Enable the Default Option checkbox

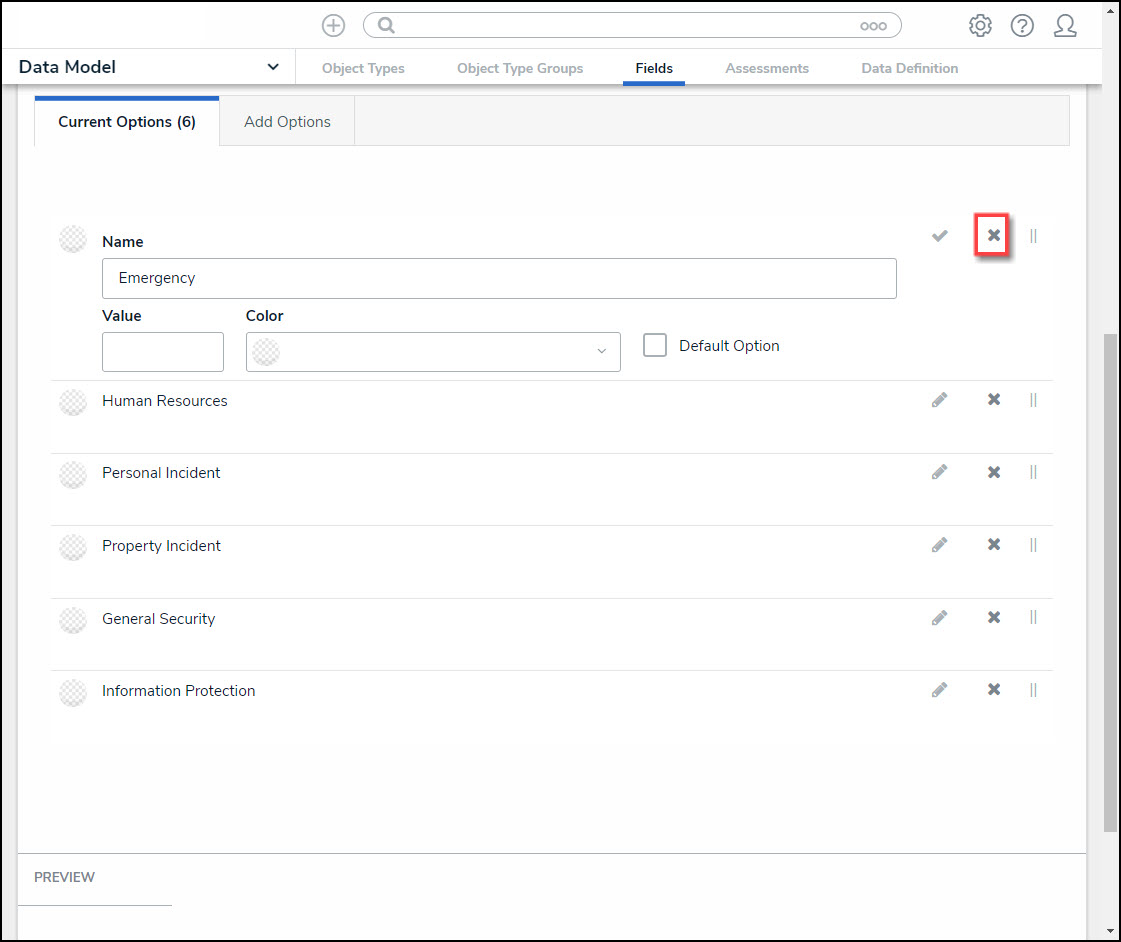tap(655, 345)
